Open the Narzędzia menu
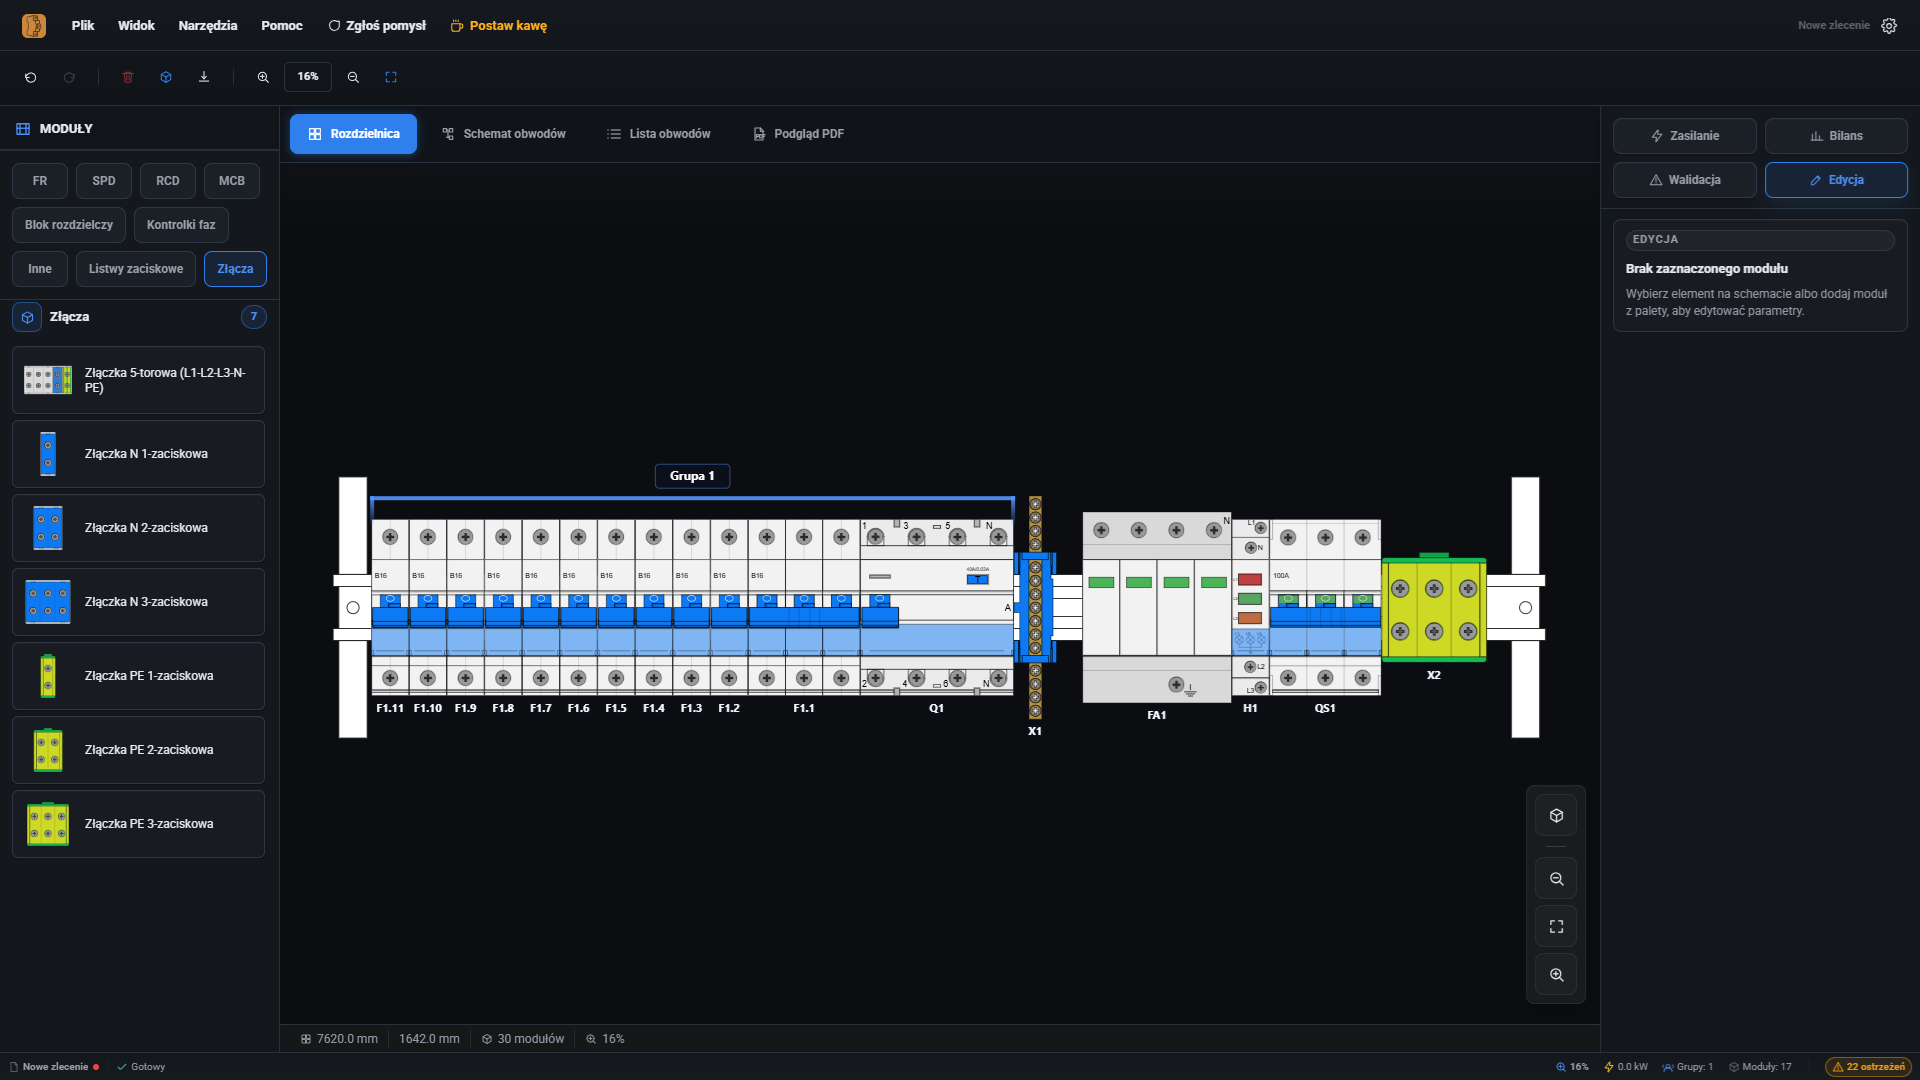Viewport: 1920px width, 1080px height. [x=208, y=26]
